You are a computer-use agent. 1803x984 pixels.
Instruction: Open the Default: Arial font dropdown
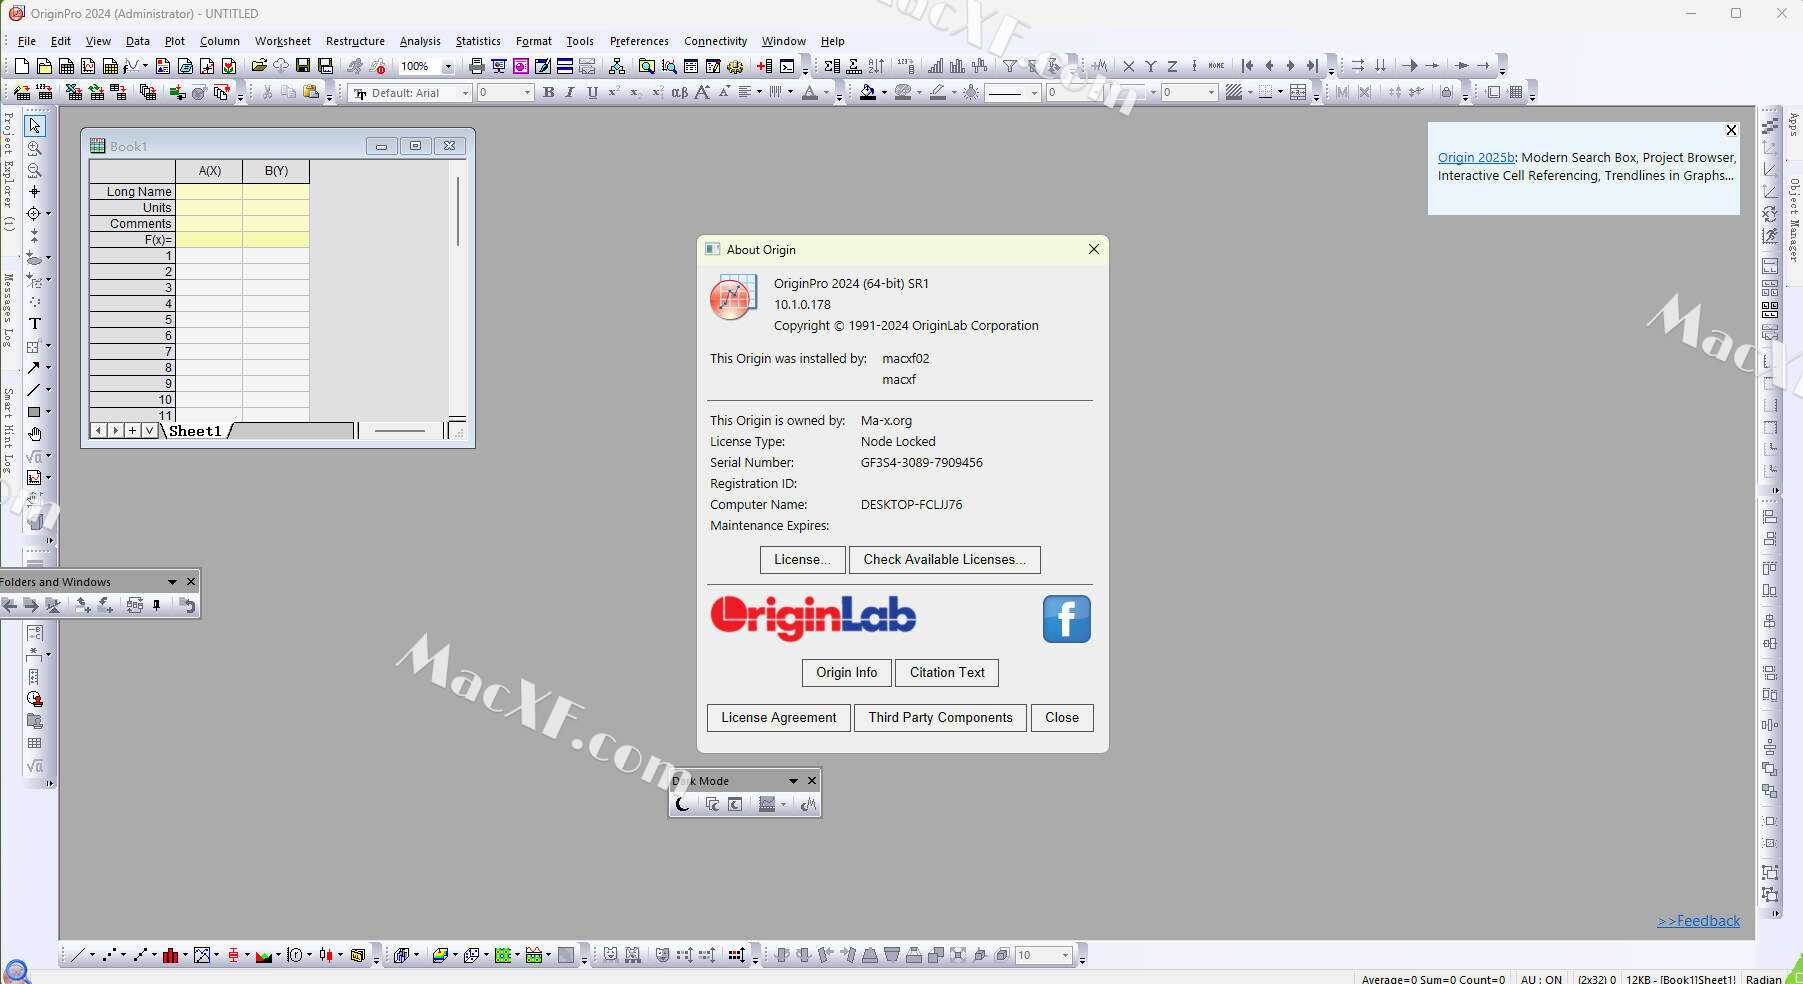(465, 93)
